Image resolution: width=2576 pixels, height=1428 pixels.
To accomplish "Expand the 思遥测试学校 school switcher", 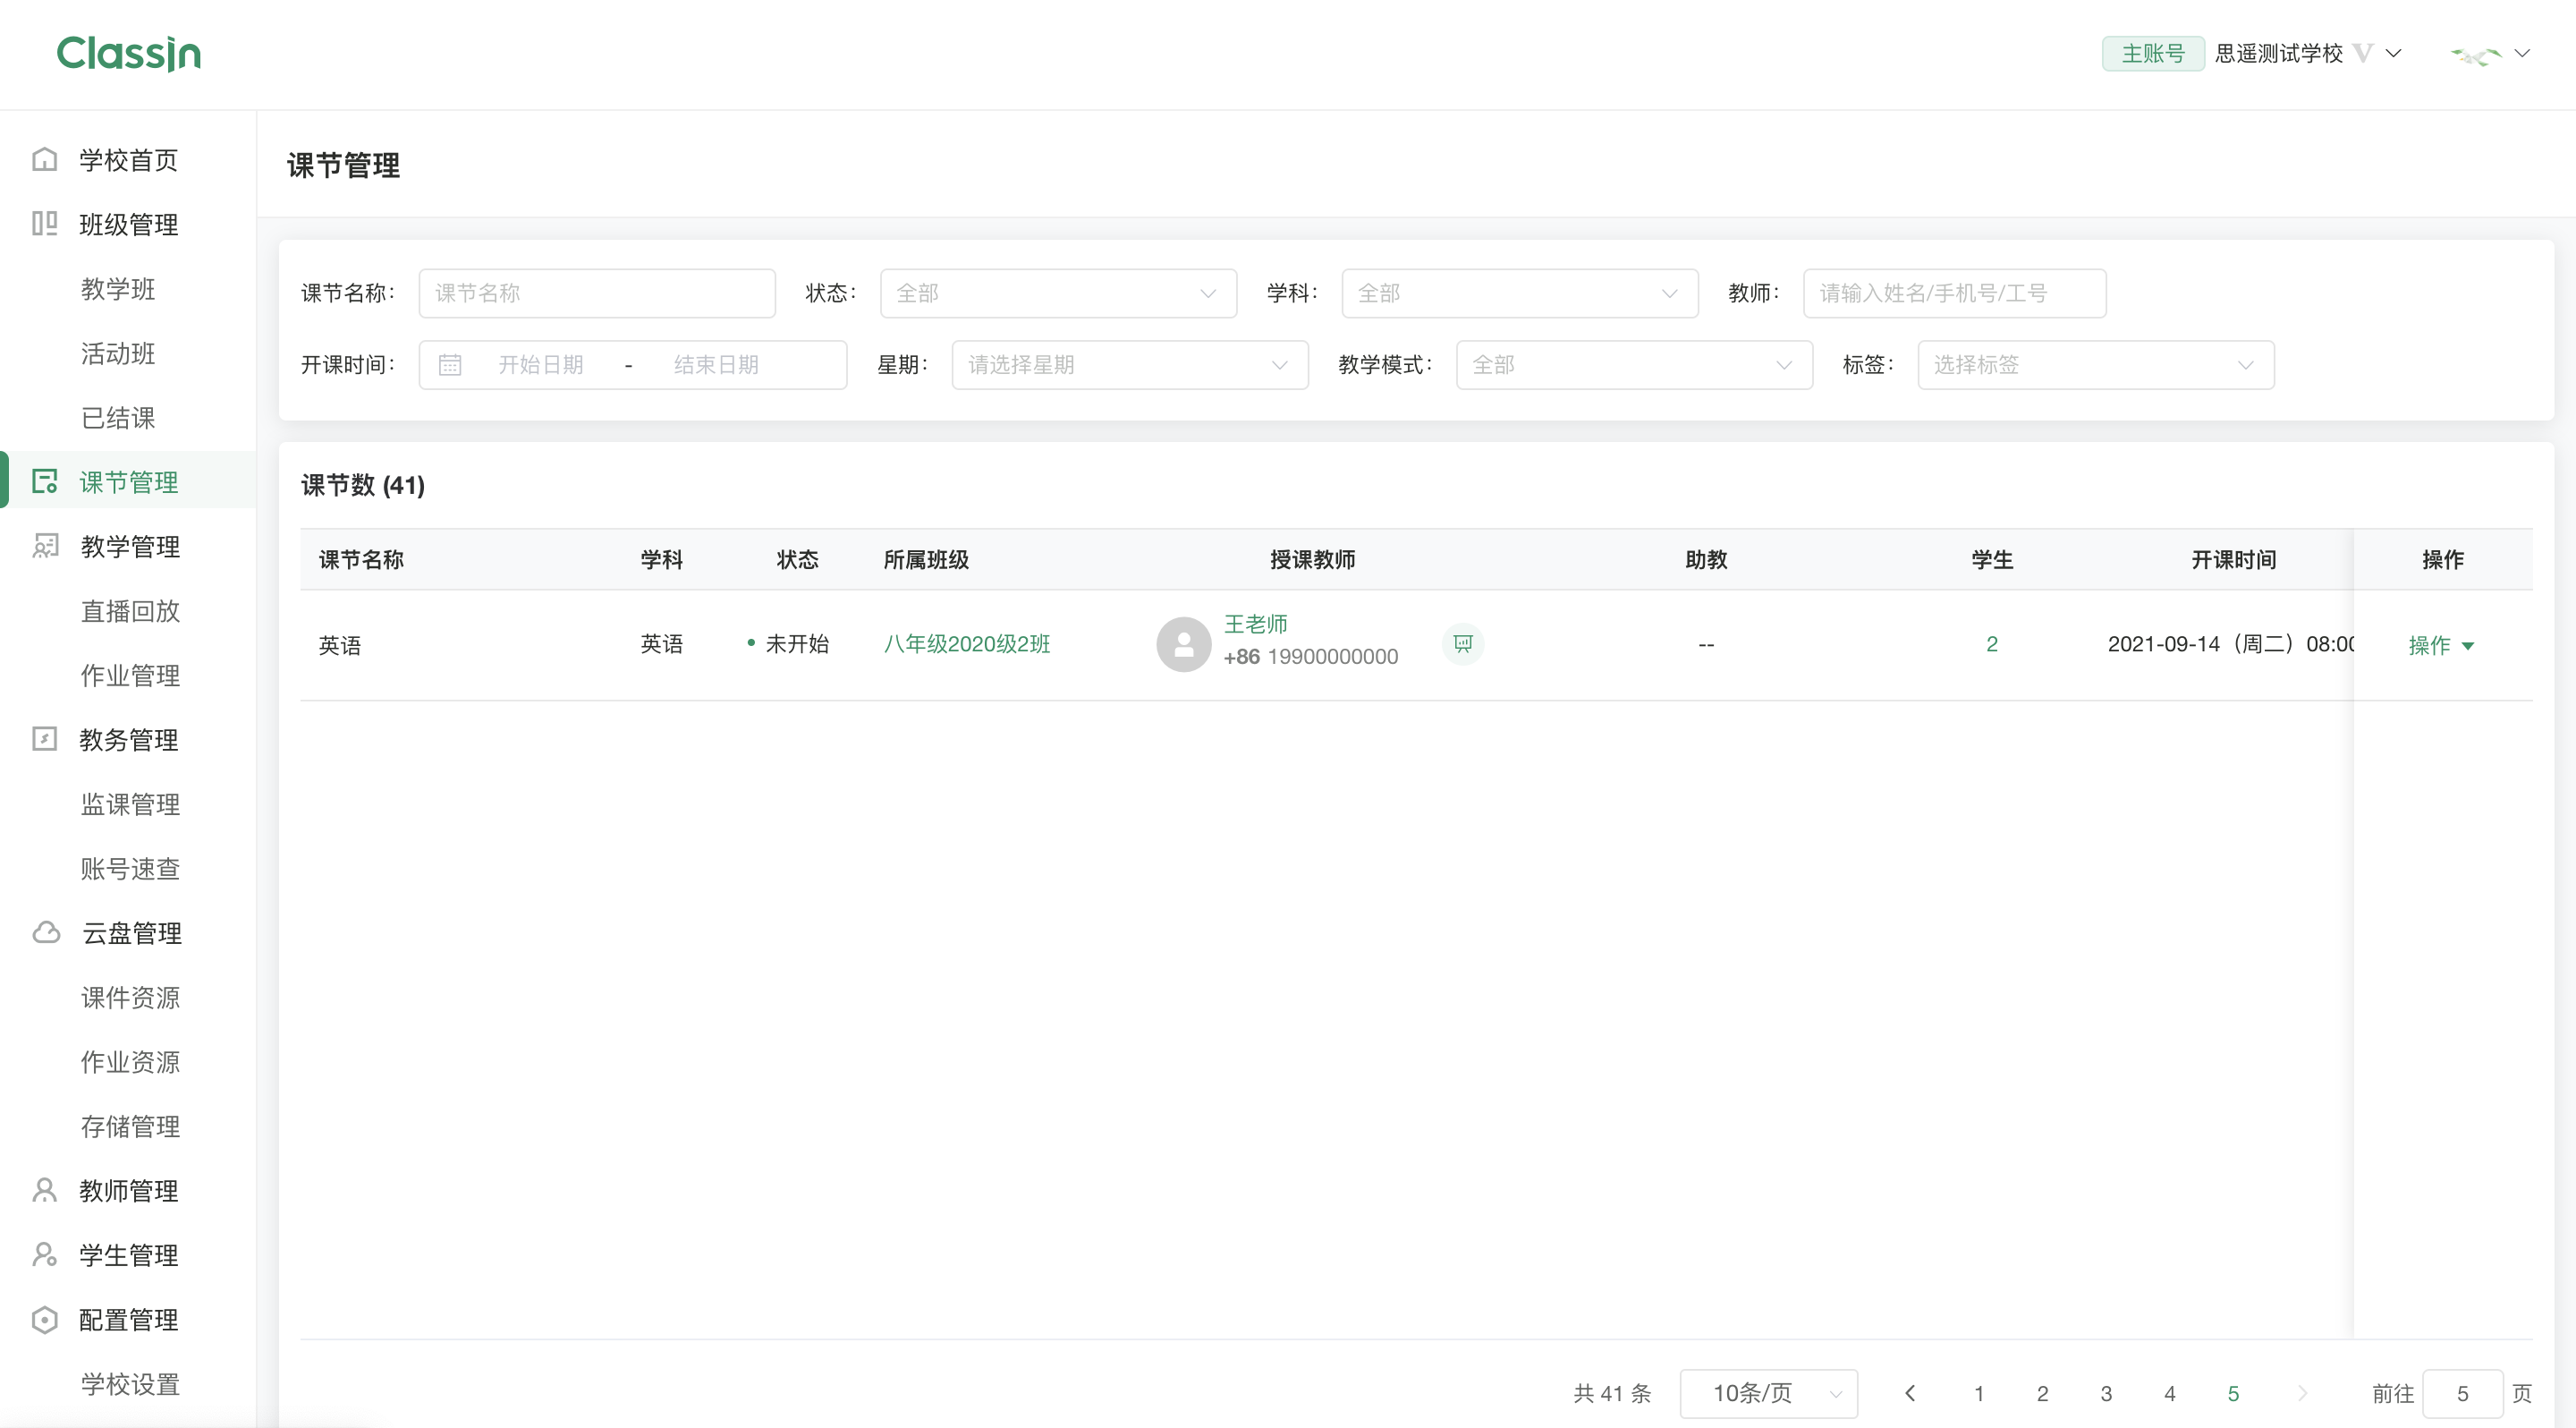I will pyautogui.click(x=2394, y=53).
